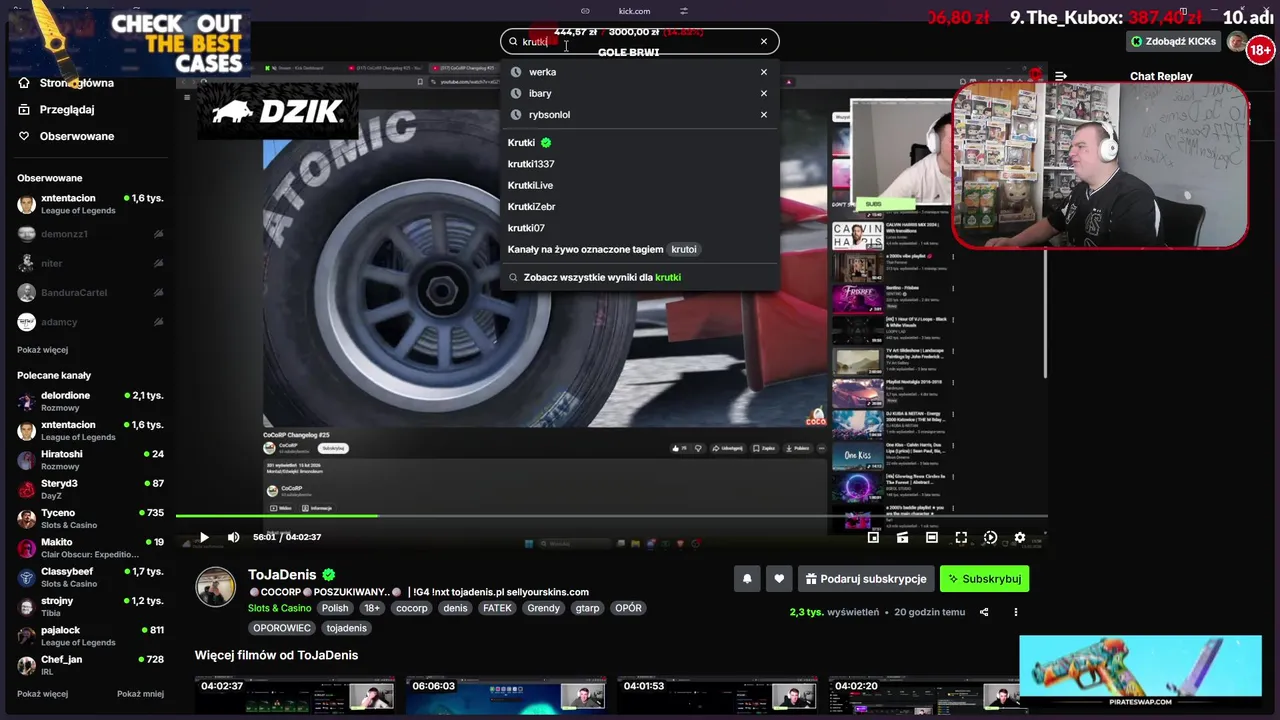
Task: Click Podaruj subskrypcje gift button
Action: [x=865, y=579]
